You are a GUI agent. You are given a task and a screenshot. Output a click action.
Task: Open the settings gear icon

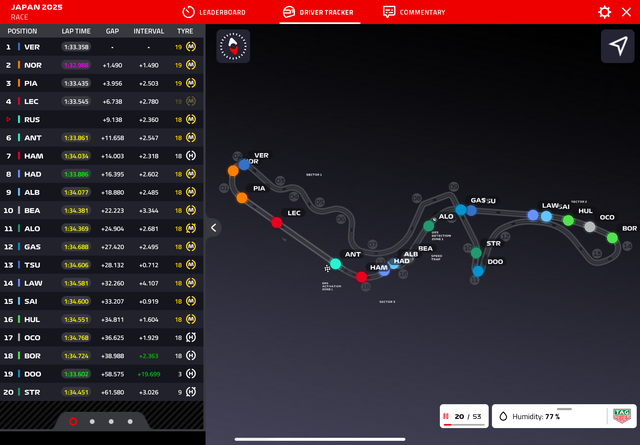tap(604, 12)
